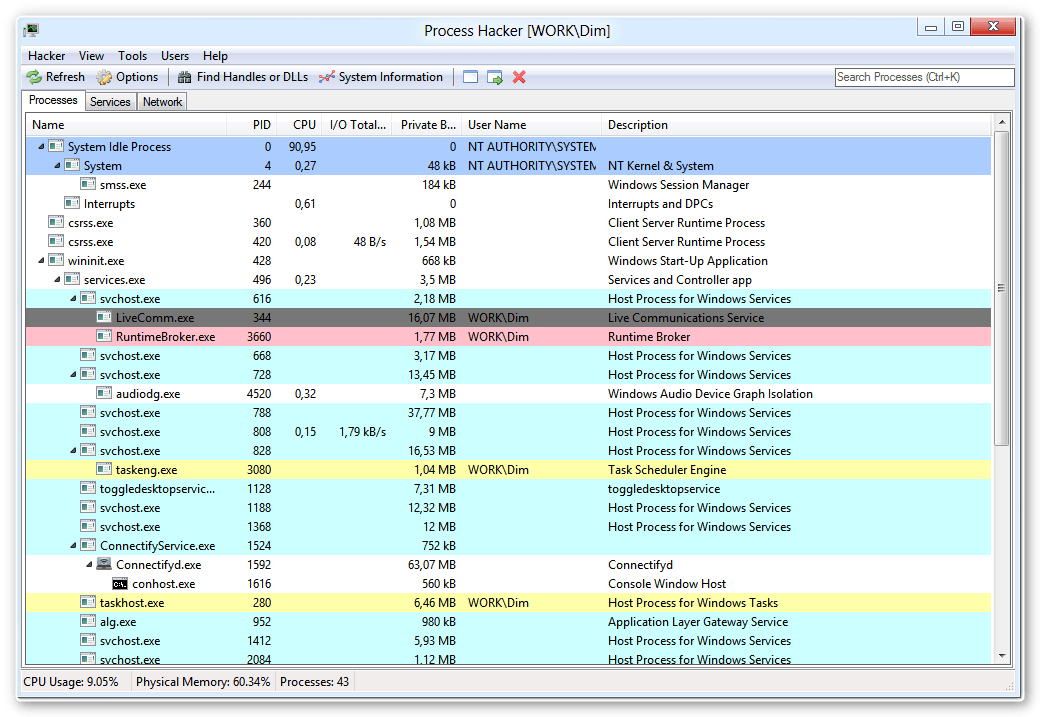Image resolution: width=1040 pixels, height=717 pixels.
Task: Click the conhost.exe console icon
Action: [x=120, y=584]
